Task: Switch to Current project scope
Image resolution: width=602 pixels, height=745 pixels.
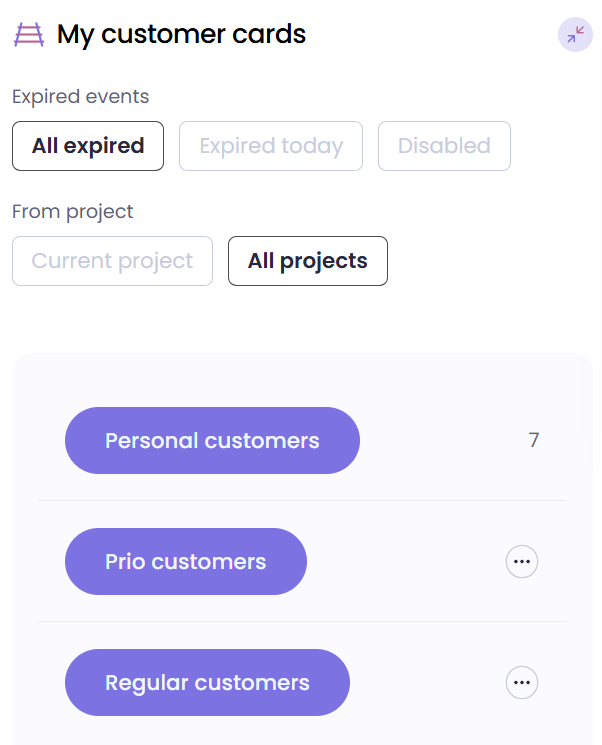Action: coord(112,261)
